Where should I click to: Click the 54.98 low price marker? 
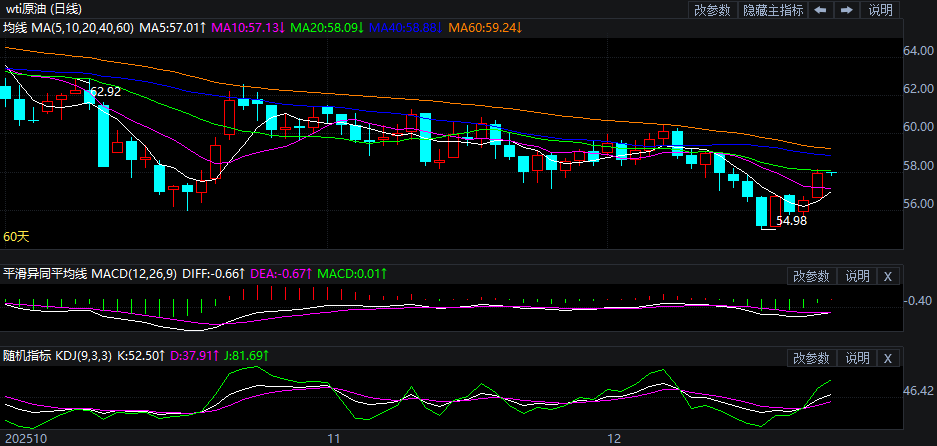click(791, 221)
